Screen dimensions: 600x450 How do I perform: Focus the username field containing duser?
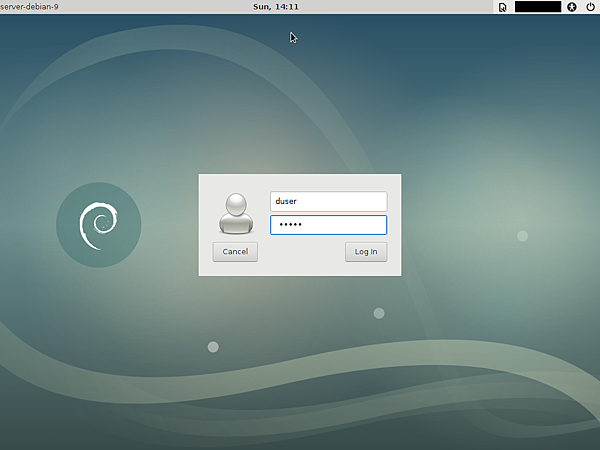pos(328,201)
